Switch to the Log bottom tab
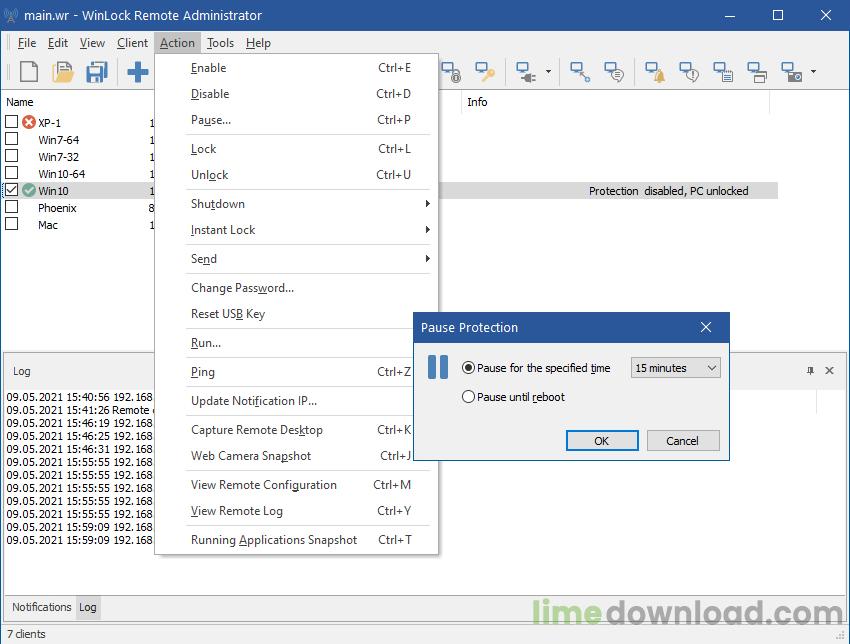 coord(88,607)
